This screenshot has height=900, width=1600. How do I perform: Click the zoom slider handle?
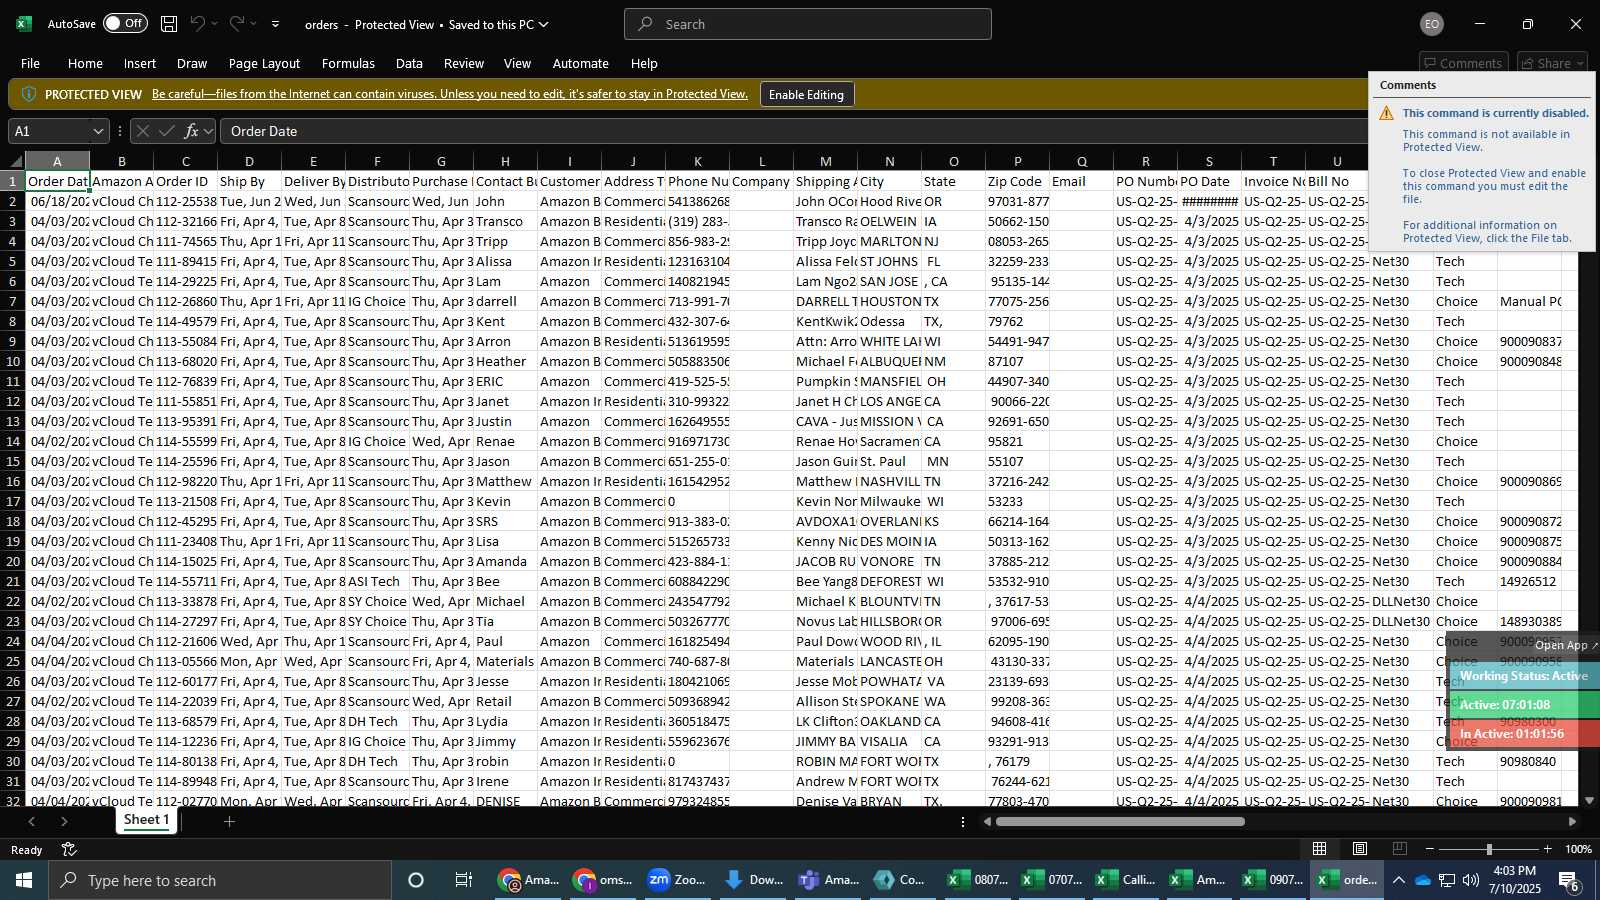1489,849
